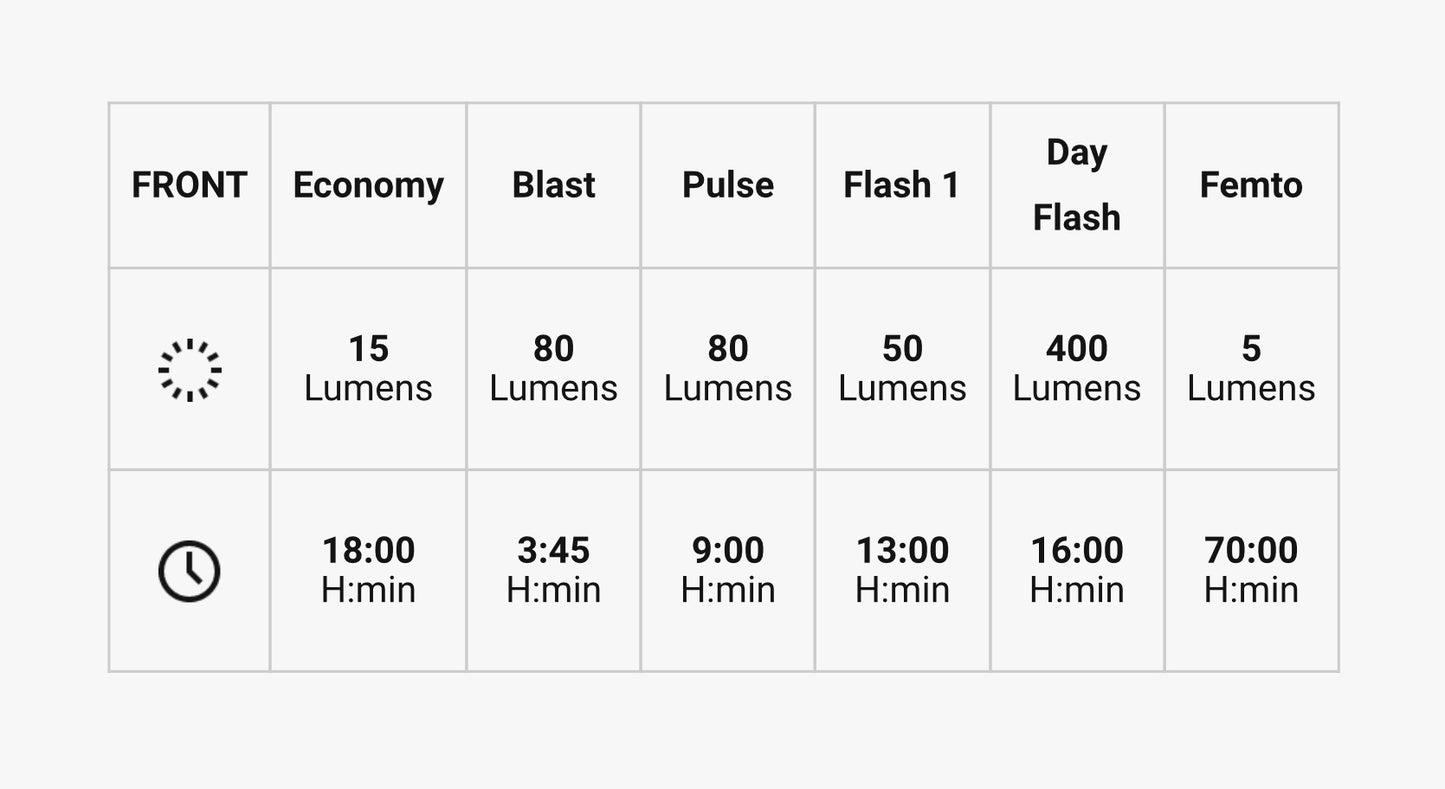This screenshot has width=1445, height=789.
Task: Select the 50 Lumens cell
Action: (x=902, y=368)
